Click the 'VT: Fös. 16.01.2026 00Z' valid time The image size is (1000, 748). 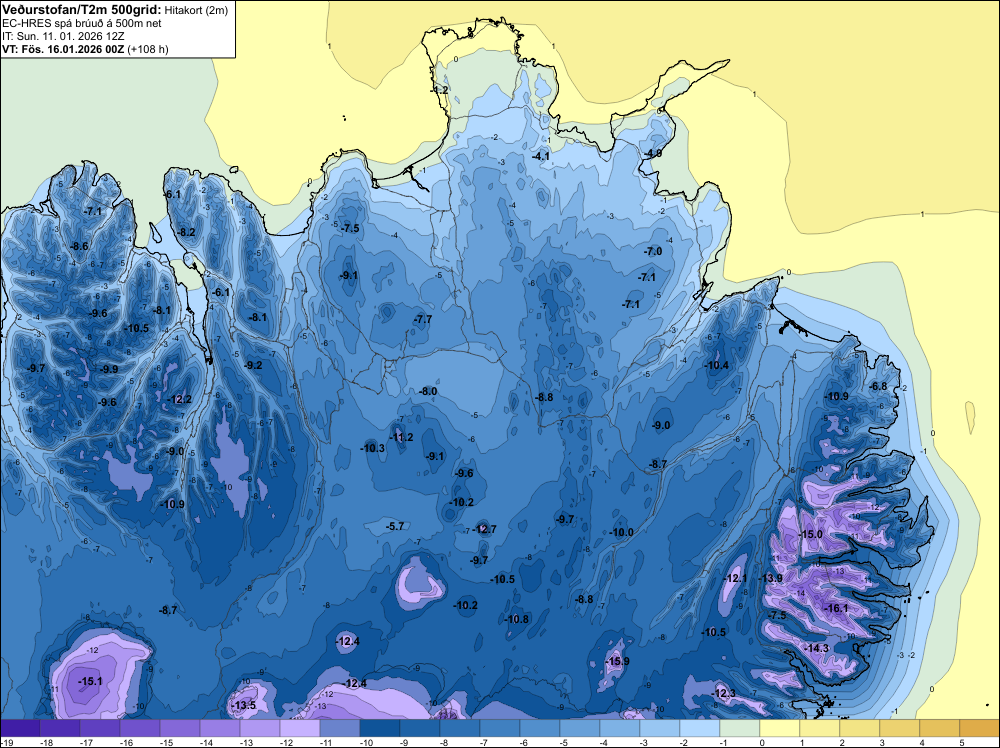point(62,49)
